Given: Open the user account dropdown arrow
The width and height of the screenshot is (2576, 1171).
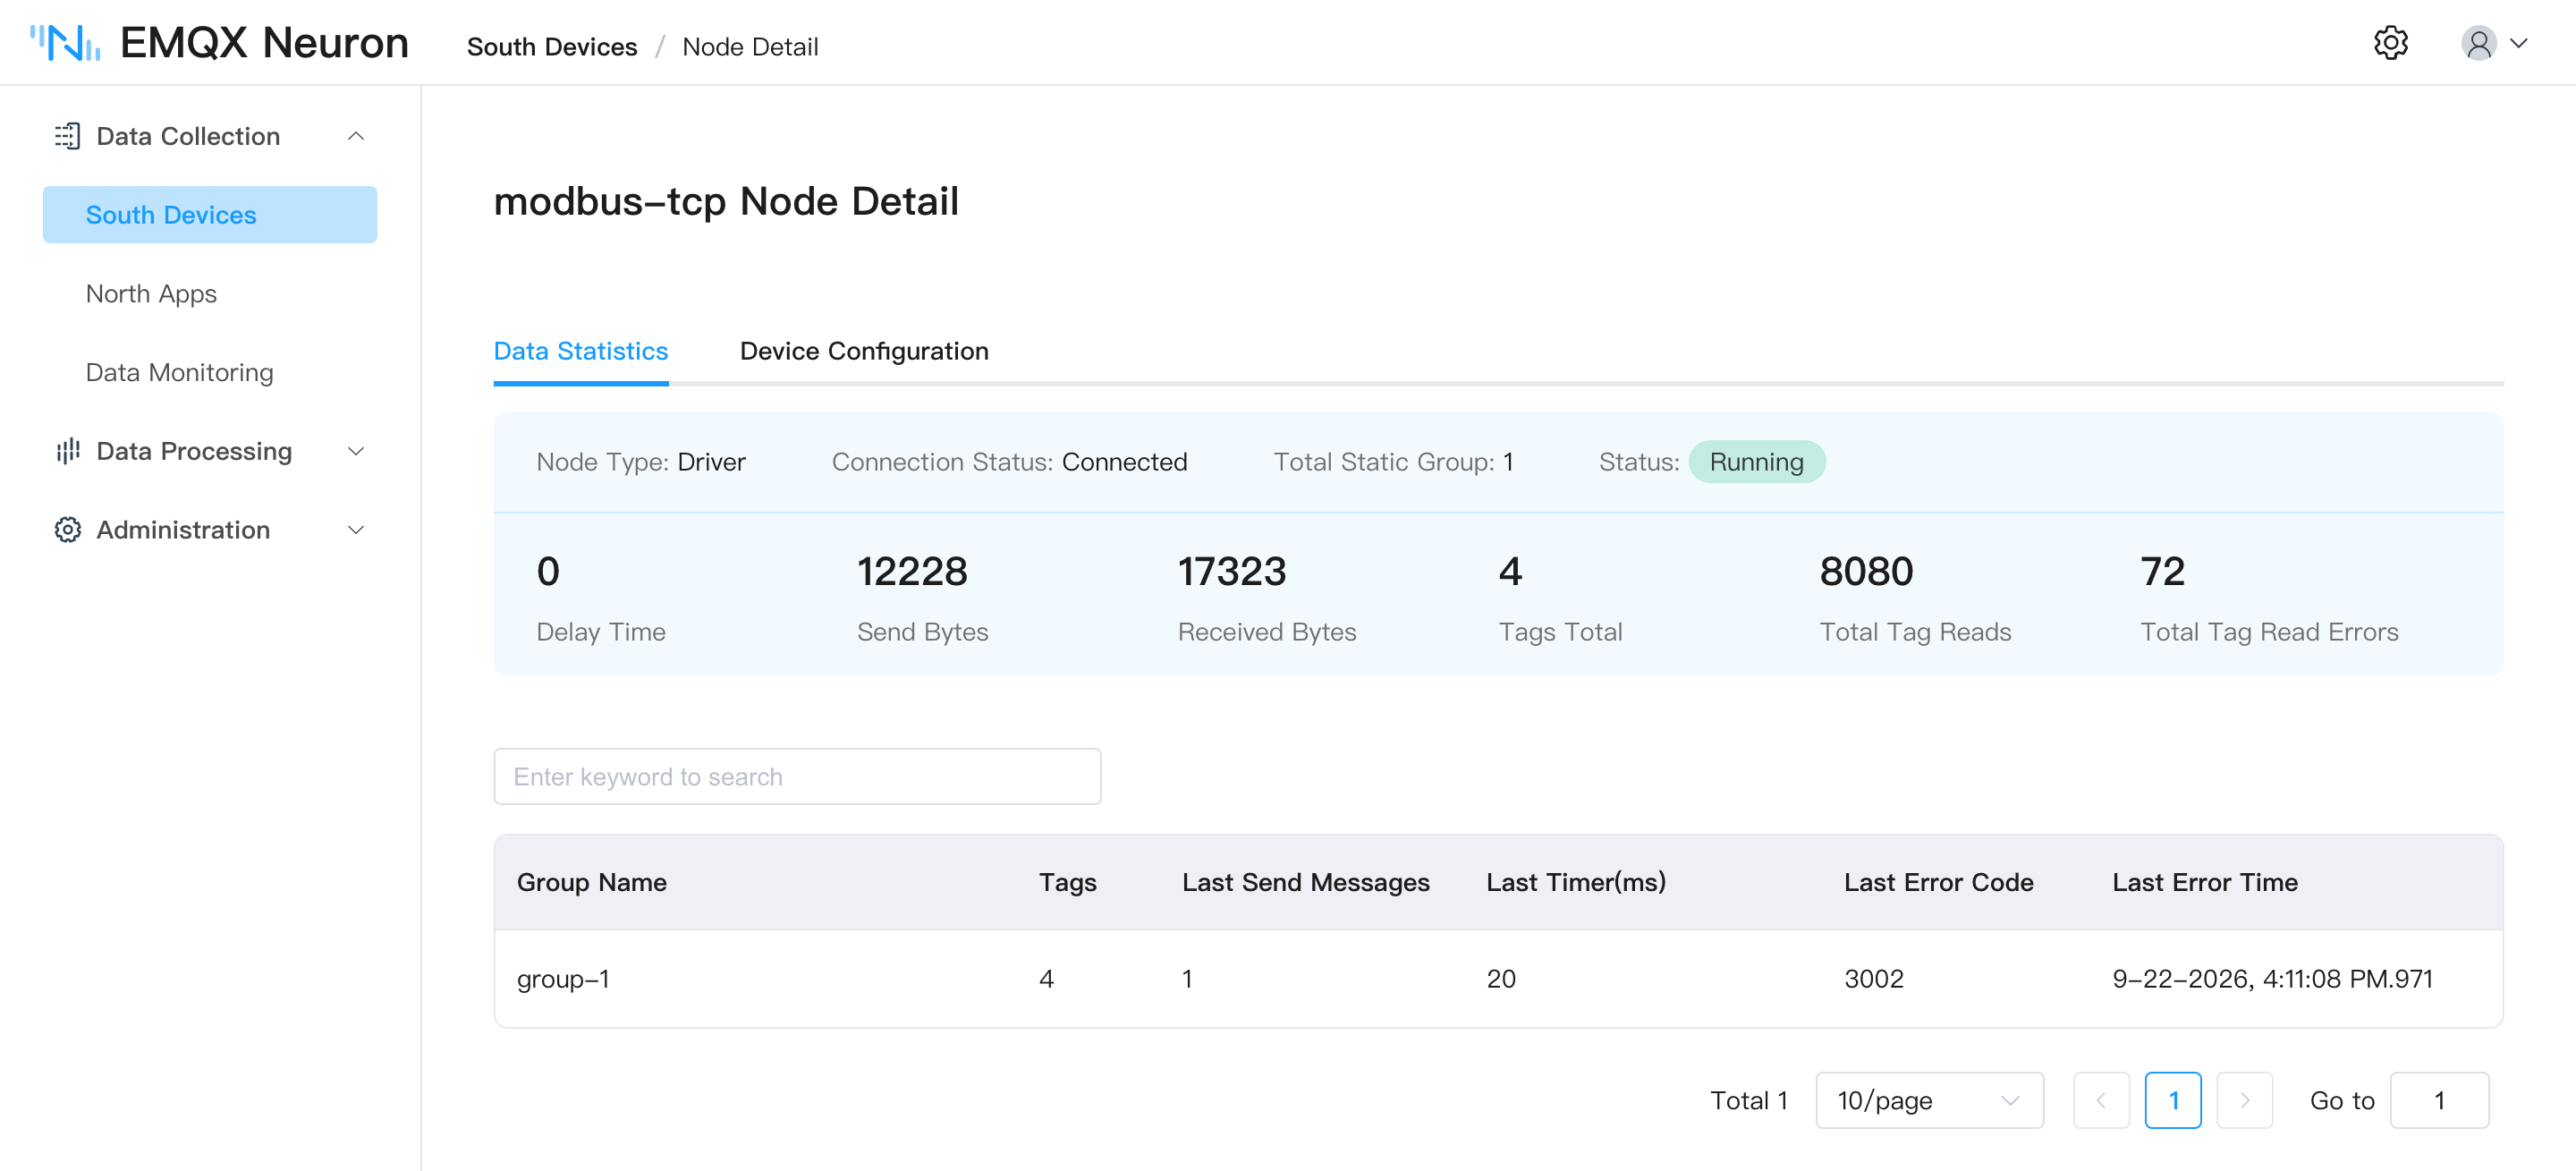Looking at the screenshot, I should pyautogui.click(x=2519, y=43).
